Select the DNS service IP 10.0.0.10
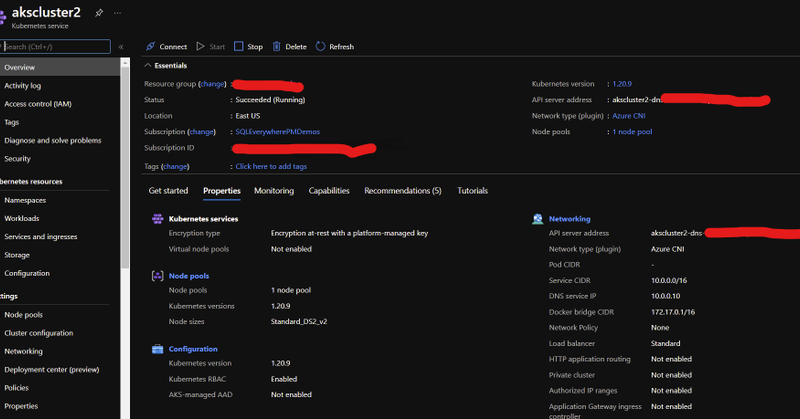800x419 pixels. 665,296
